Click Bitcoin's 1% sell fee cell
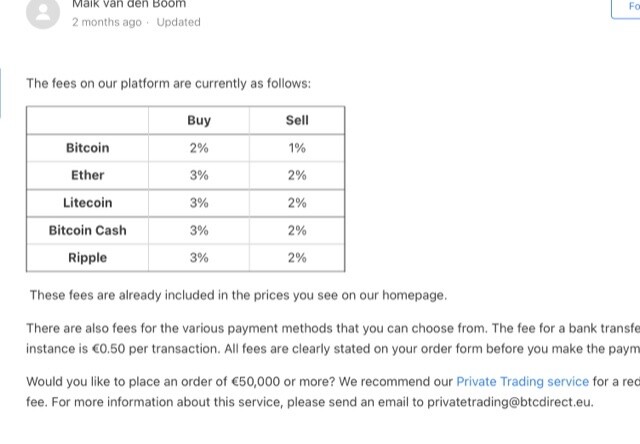640x444 pixels. pos(297,148)
